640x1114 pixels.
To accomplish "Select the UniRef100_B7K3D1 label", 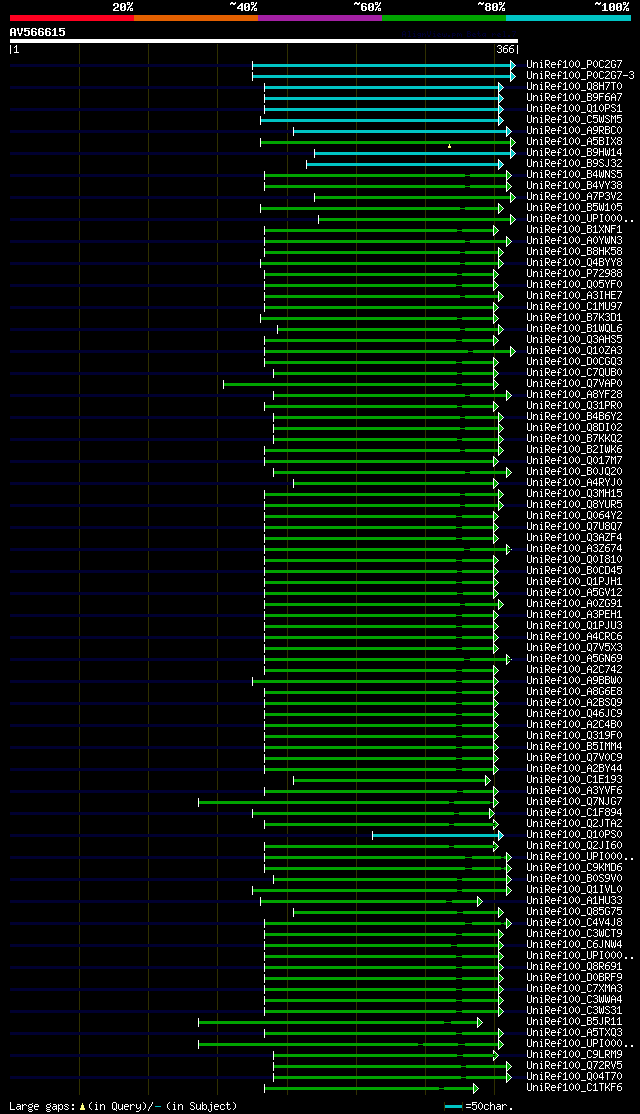I will point(575,318).
